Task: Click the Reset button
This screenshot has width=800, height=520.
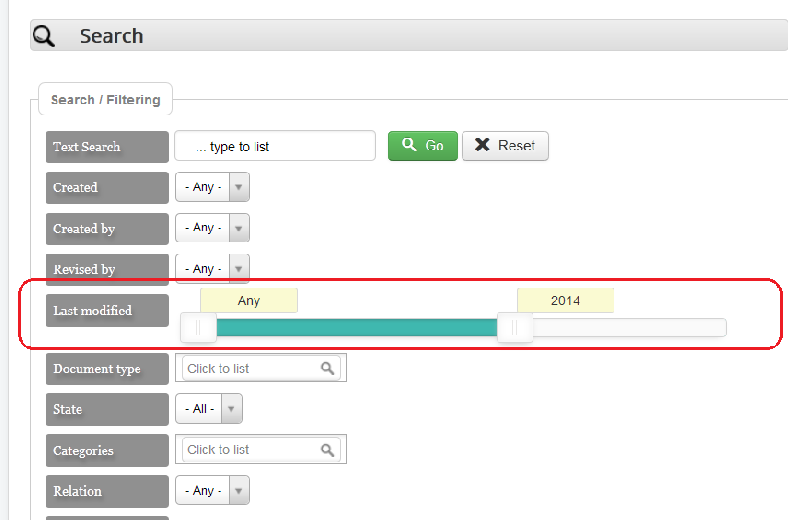Action: (506, 146)
